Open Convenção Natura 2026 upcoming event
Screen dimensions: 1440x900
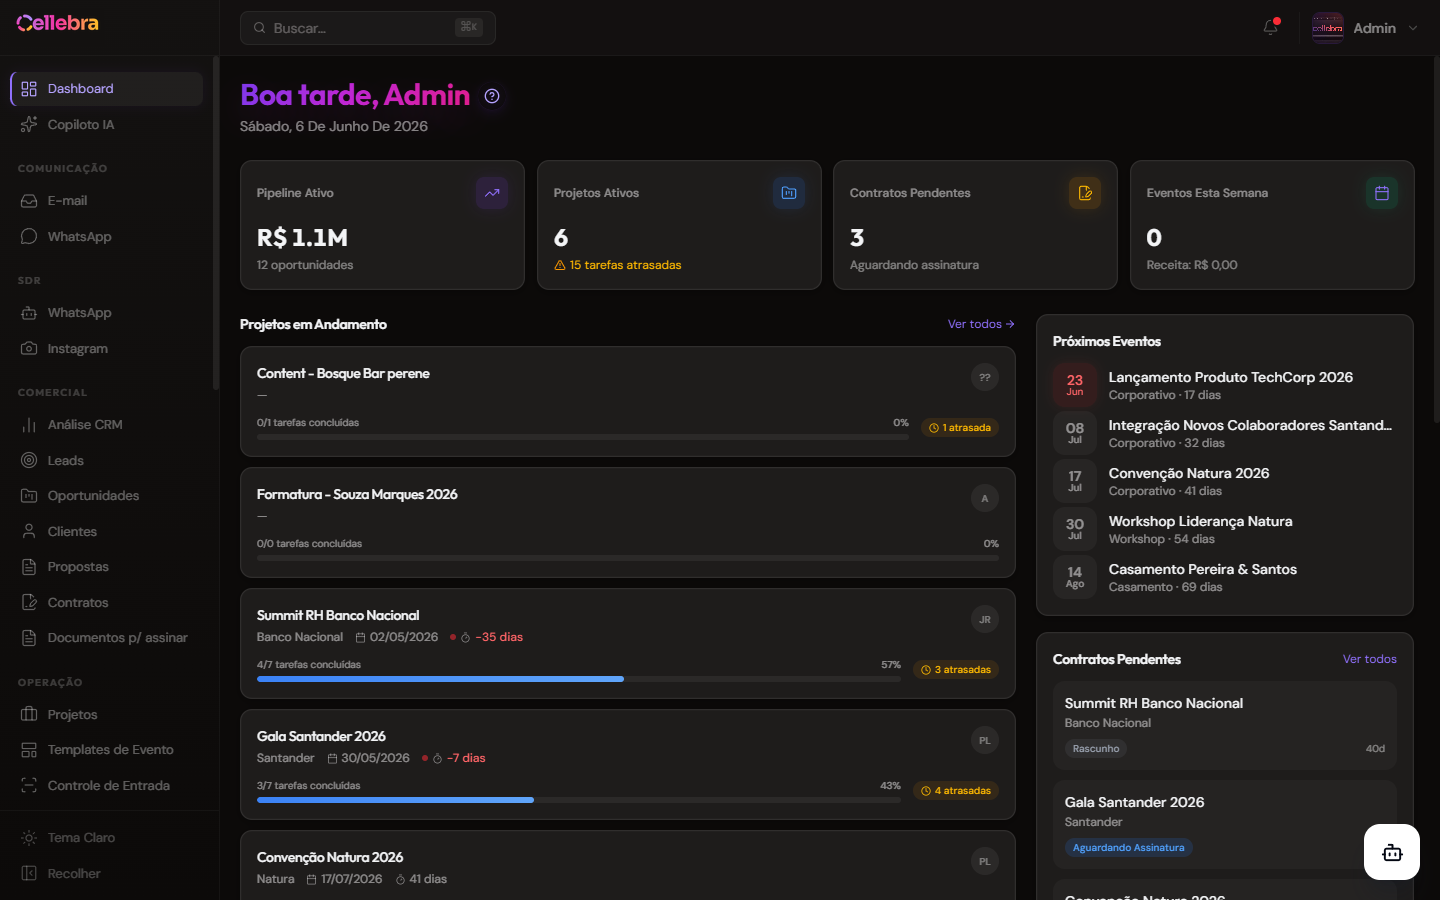point(1225,481)
